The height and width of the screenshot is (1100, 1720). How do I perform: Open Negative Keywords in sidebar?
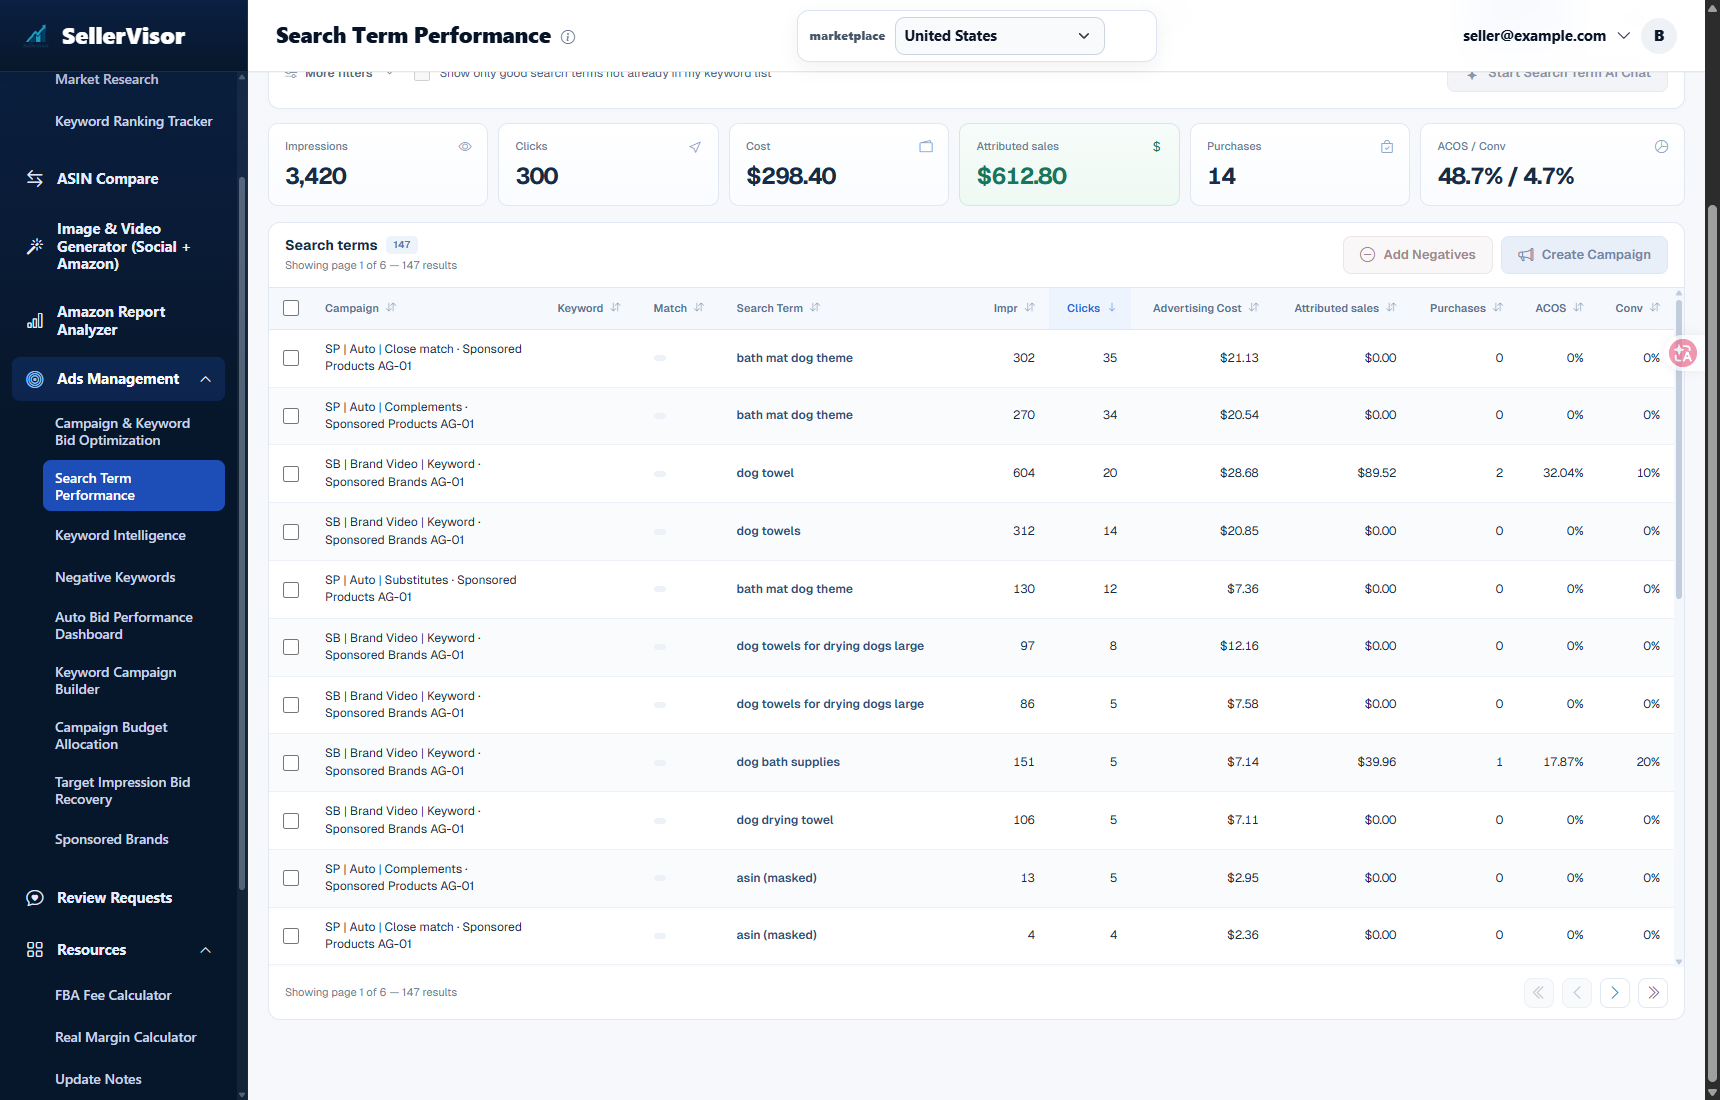click(x=115, y=578)
